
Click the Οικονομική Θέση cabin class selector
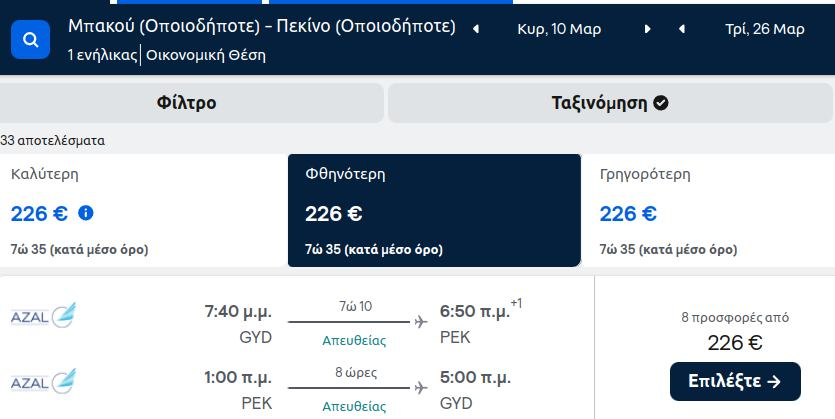coord(206,55)
